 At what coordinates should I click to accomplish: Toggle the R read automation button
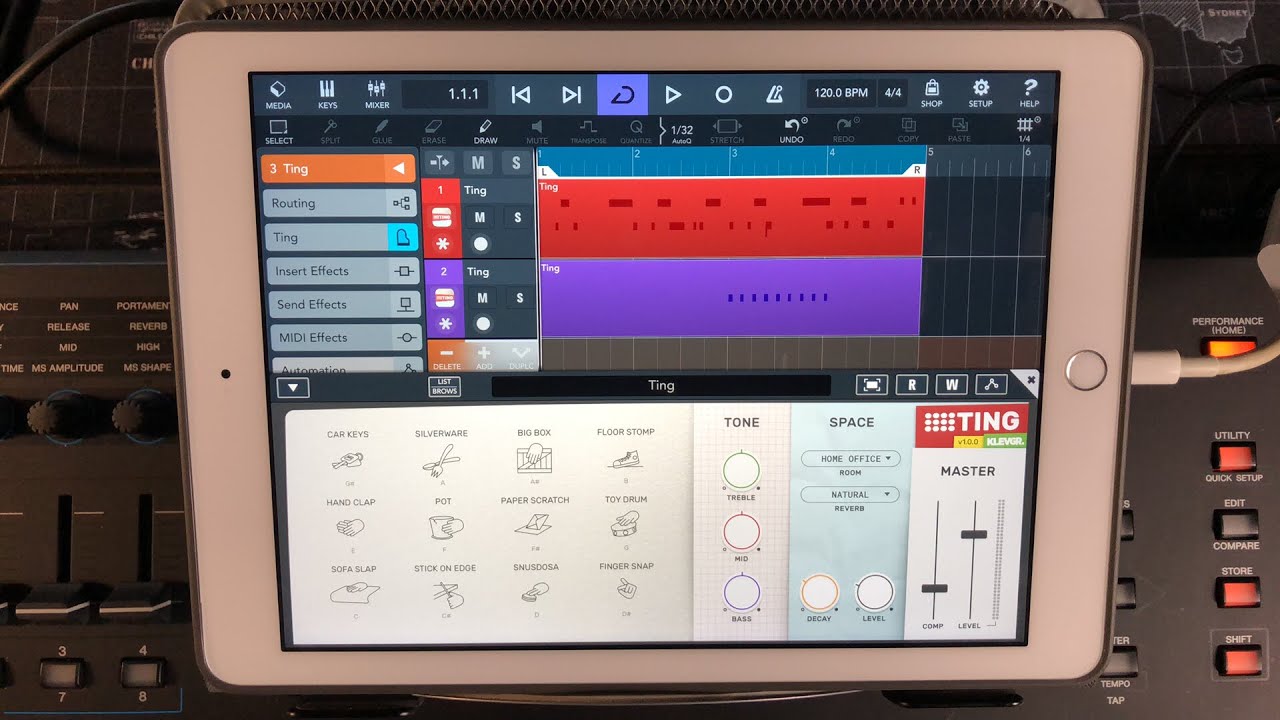pyautogui.click(x=912, y=385)
